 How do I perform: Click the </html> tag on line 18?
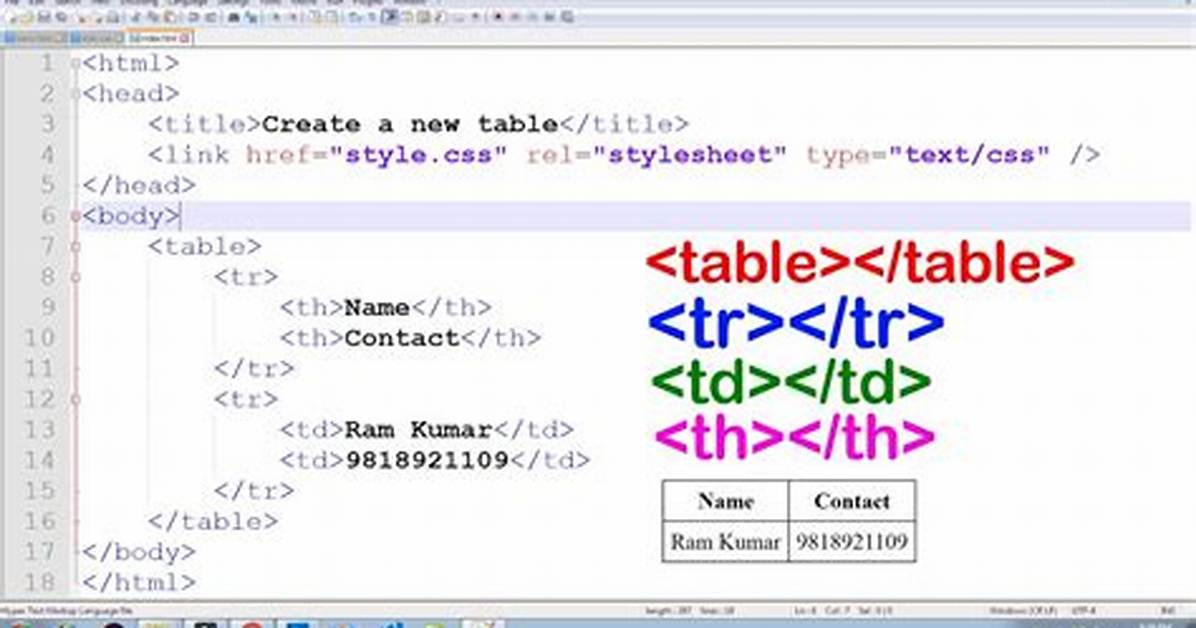(139, 582)
